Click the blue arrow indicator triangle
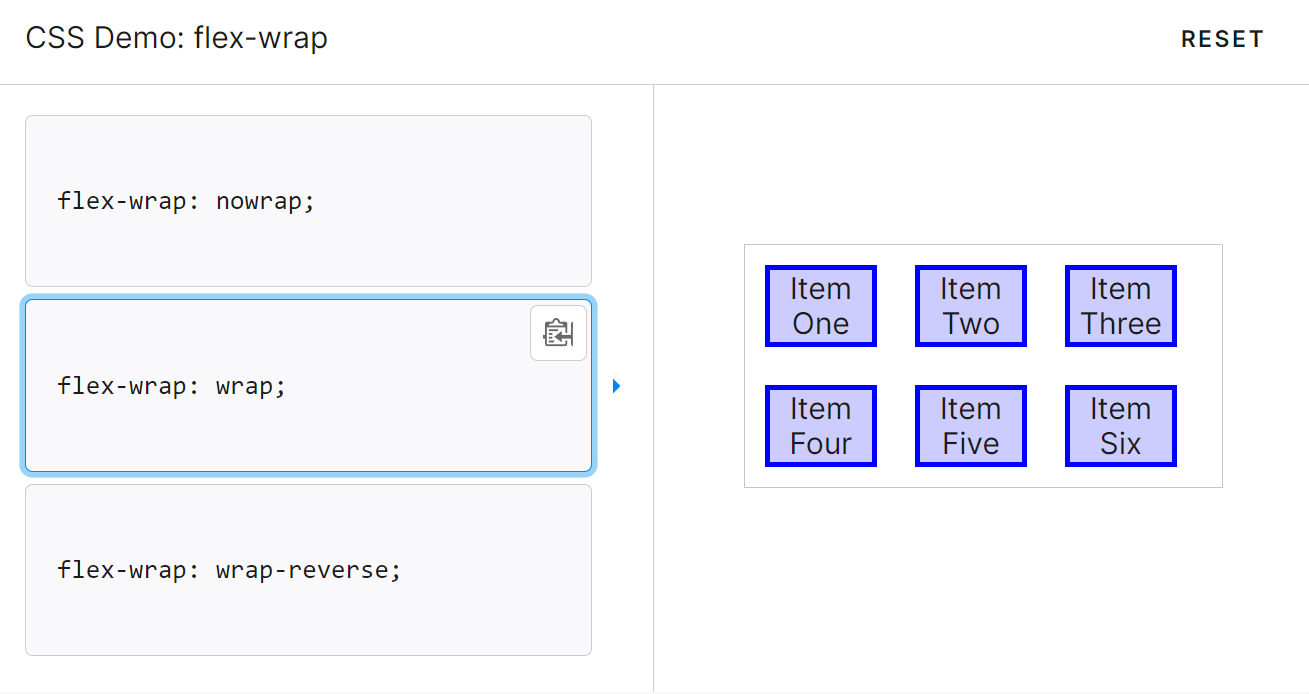This screenshot has width=1309, height=694. pos(617,386)
